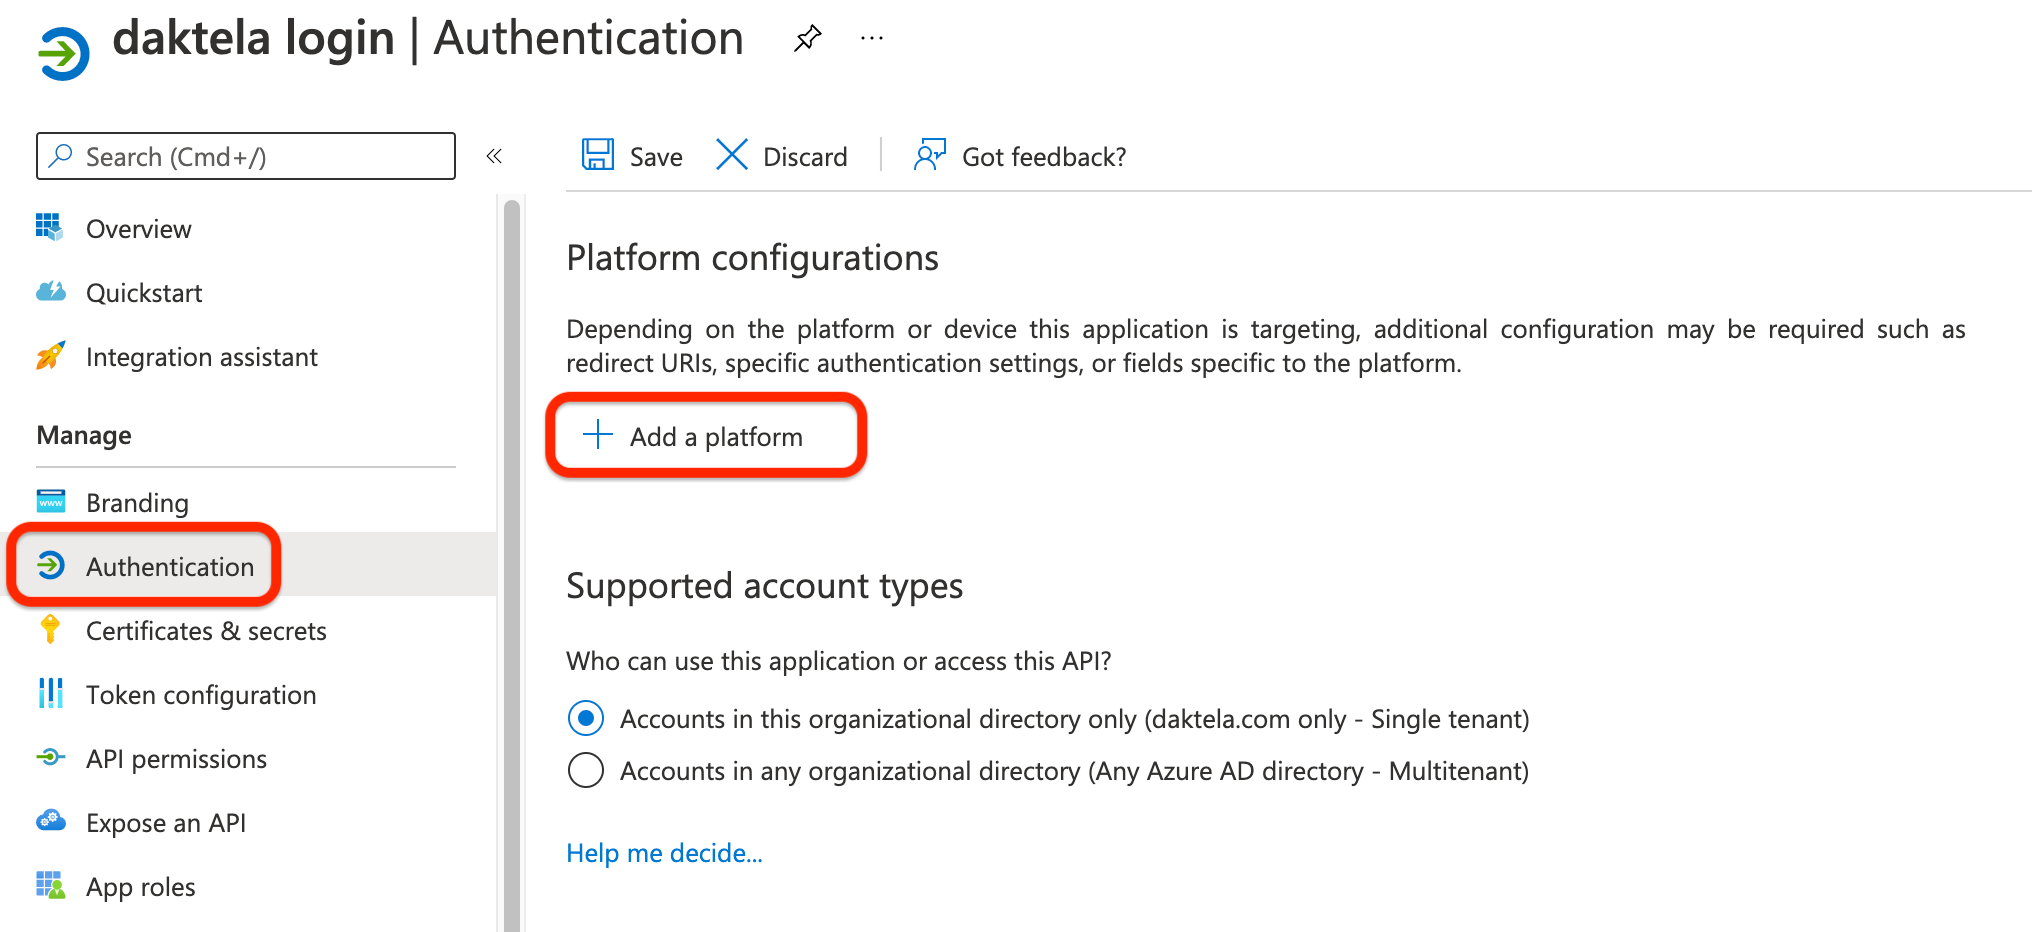Choose Multitenant accounts option

[585, 770]
